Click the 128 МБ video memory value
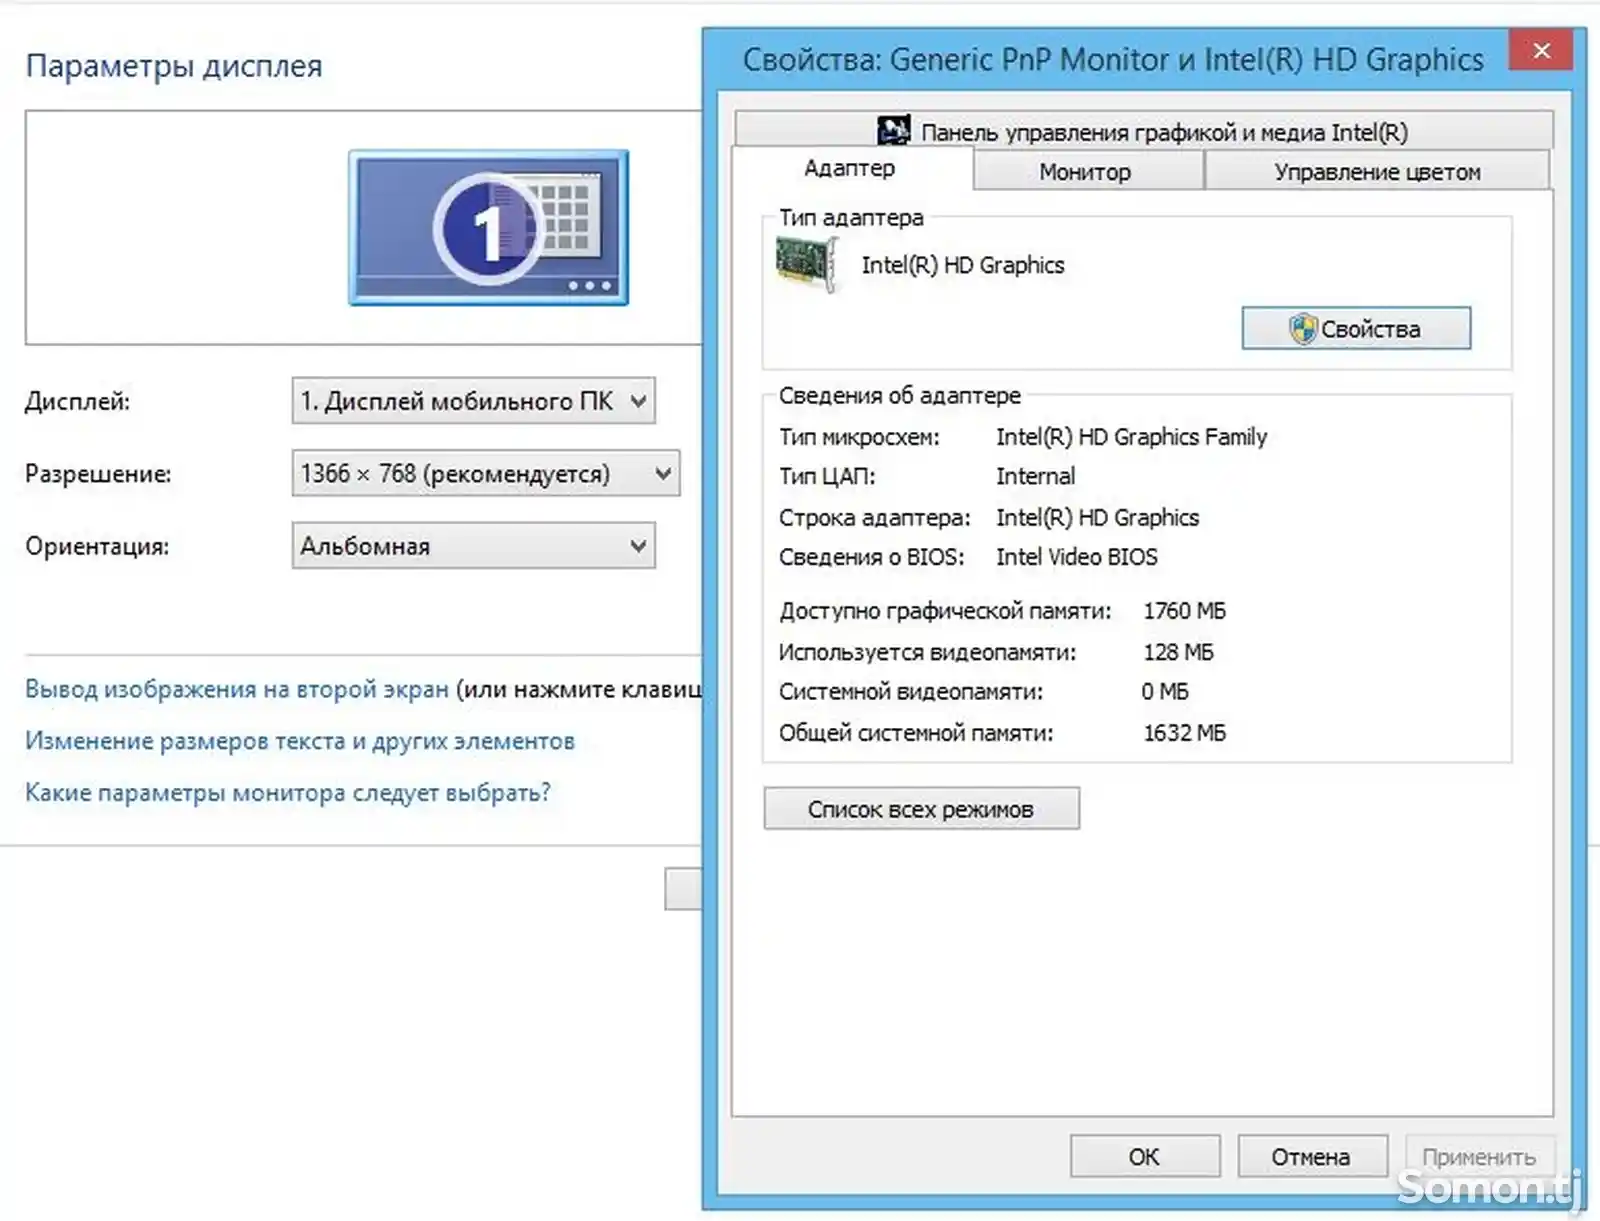This screenshot has height=1221, width=1600. click(1178, 652)
